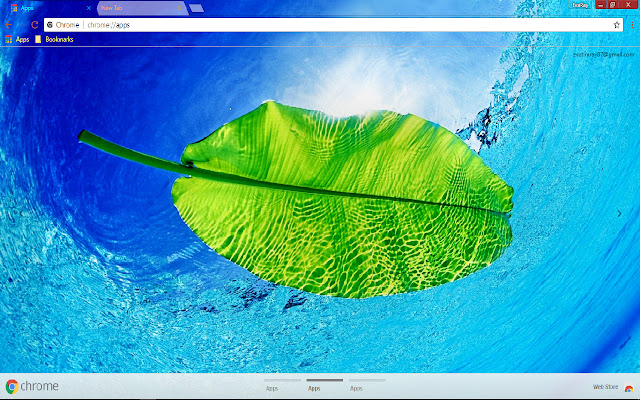Switch to the New Tab browser tab
This screenshot has width=640, height=400.
142,8
